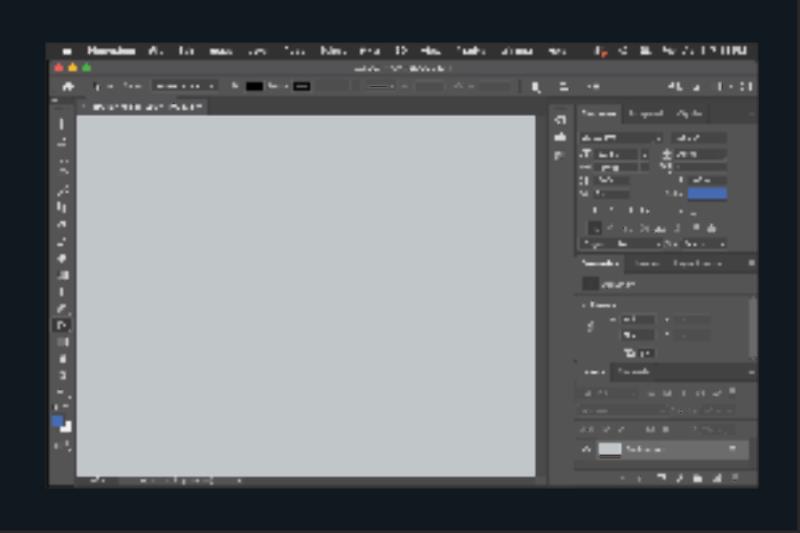
Task: Click the zoom percentage field in the status bar
Action: (x=97, y=480)
